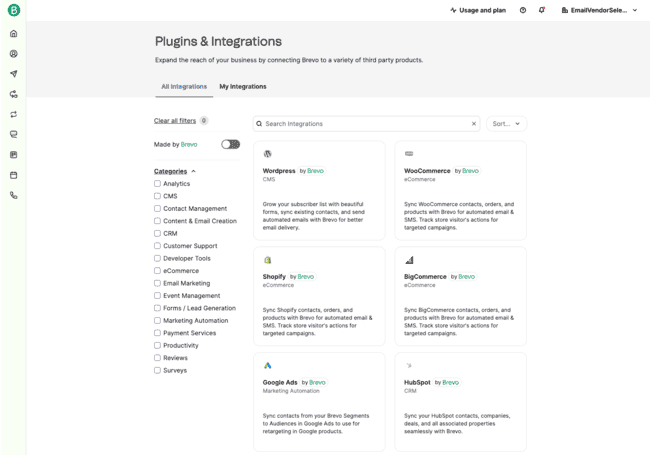
Task: Open the HubSpot integration title
Action: 417,382
